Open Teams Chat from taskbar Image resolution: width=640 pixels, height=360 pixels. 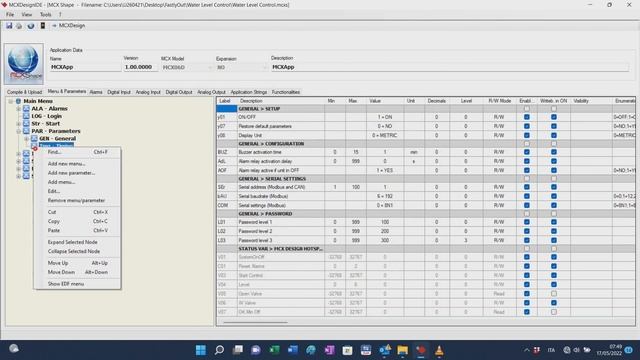[256, 350]
